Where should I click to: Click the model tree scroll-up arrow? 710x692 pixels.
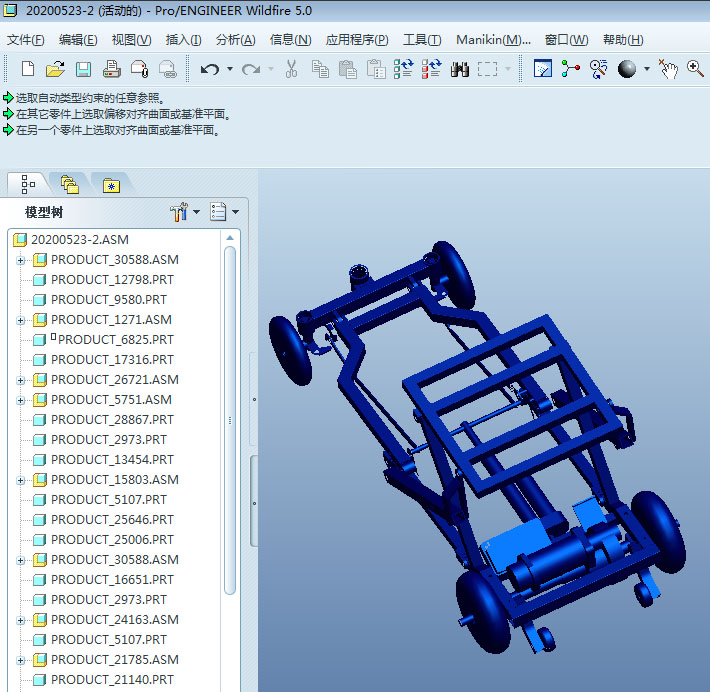pos(230,238)
